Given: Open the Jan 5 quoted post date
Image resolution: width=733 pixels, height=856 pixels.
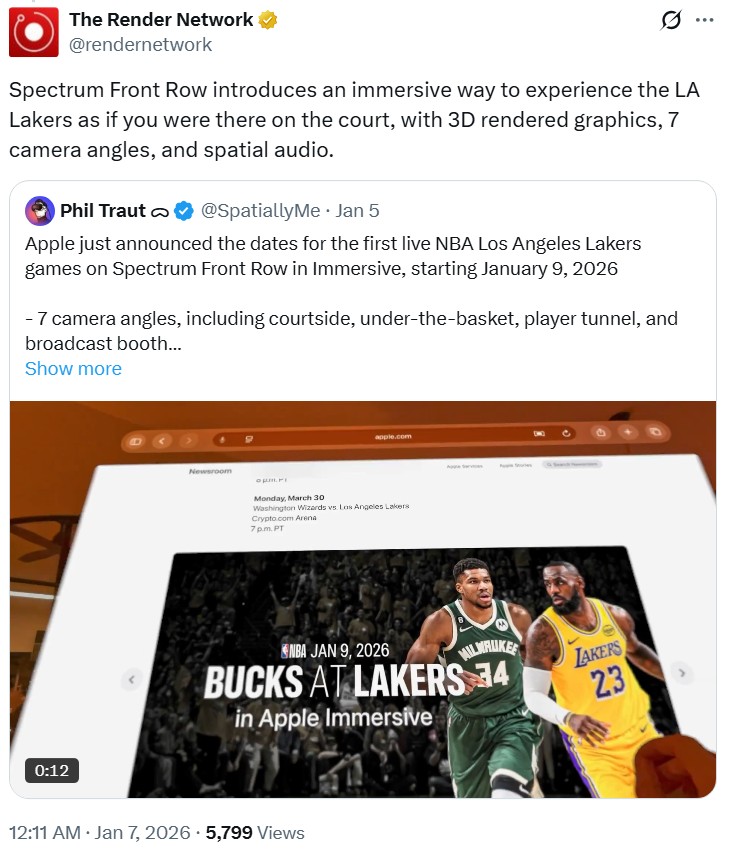Looking at the screenshot, I should tap(357, 211).
